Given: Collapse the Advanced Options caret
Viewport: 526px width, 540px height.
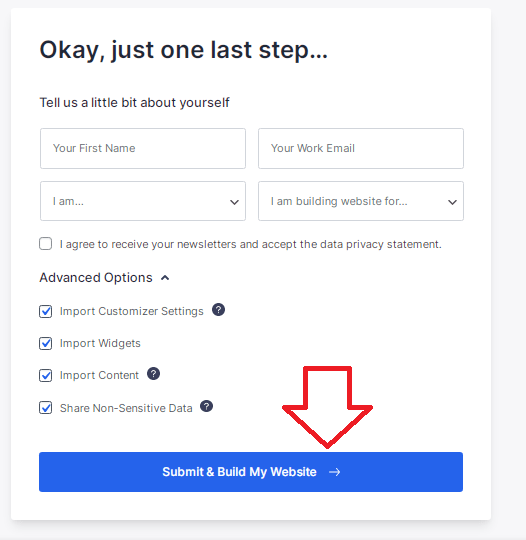Looking at the screenshot, I should pos(165,278).
